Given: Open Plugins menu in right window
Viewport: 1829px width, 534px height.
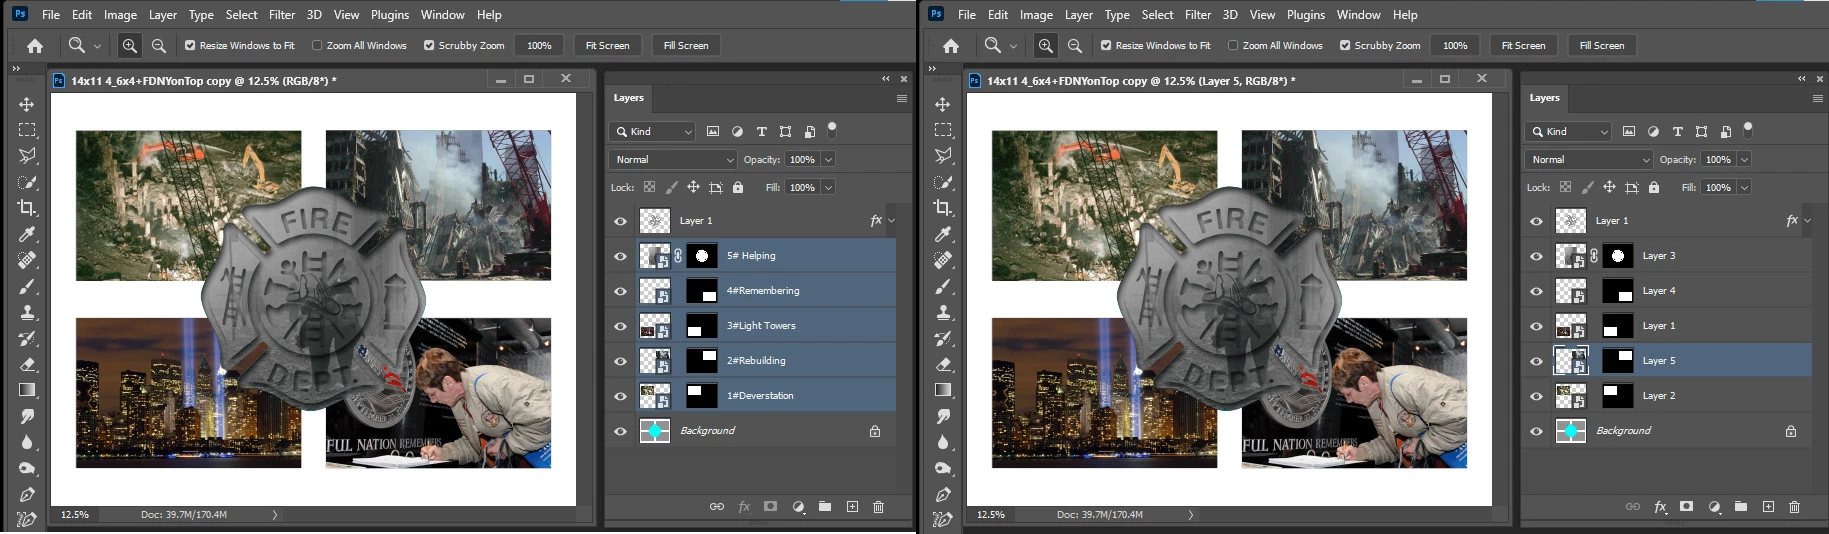Looking at the screenshot, I should click(x=1306, y=15).
